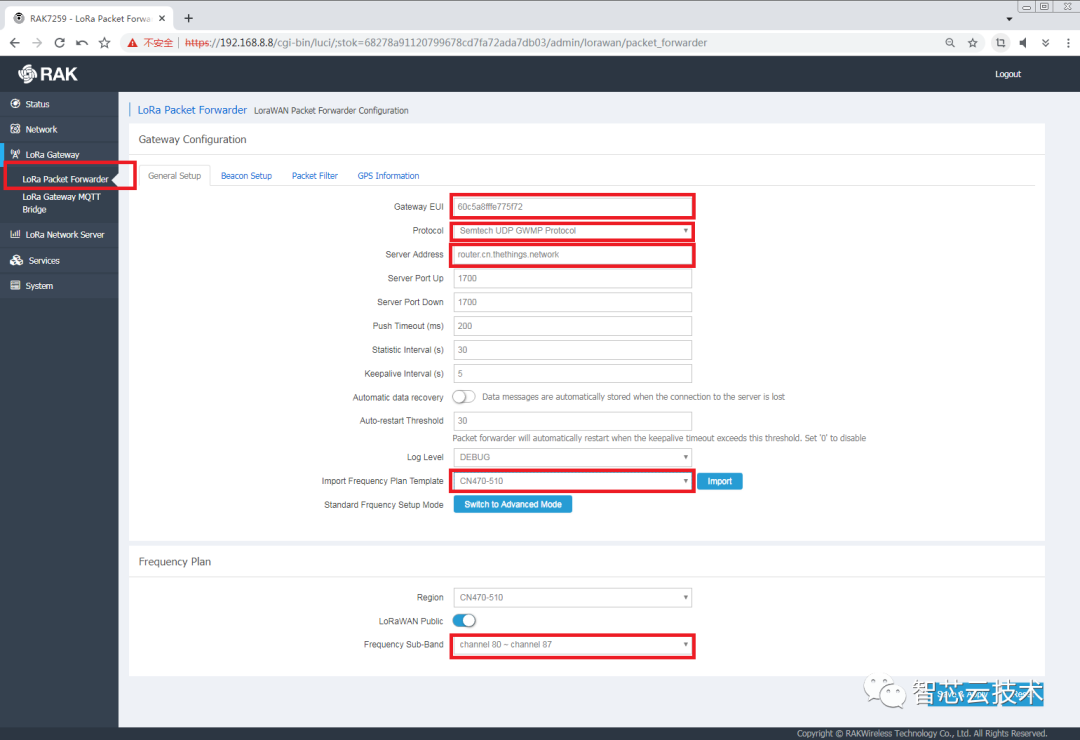
Task: Click the Push Timeout (ms) input field
Action: [572, 326]
